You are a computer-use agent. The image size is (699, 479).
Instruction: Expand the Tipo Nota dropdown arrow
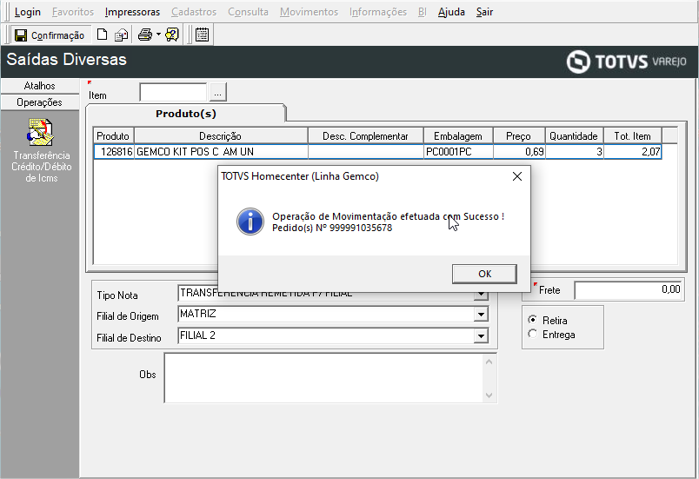click(481, 294)
